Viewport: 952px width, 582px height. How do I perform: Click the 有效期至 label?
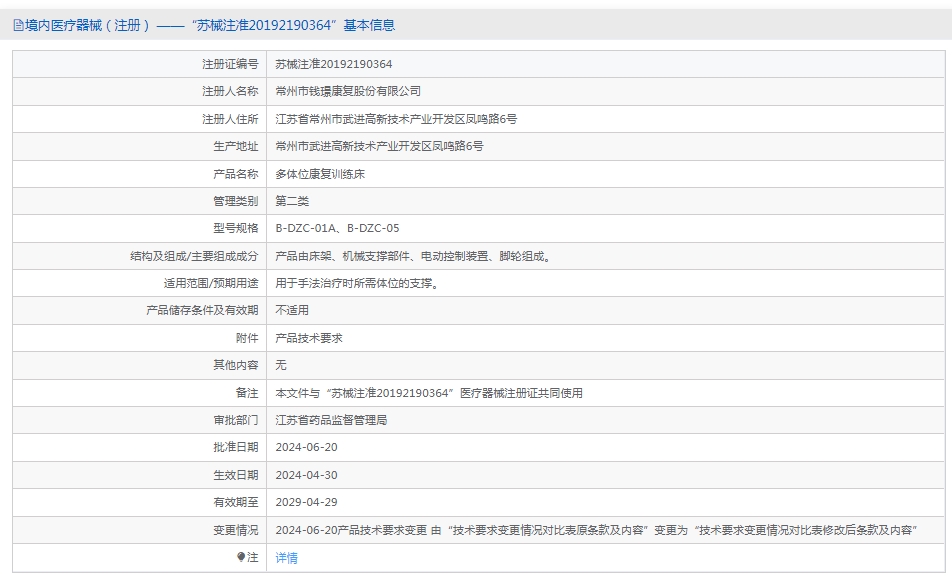point(236,502)
